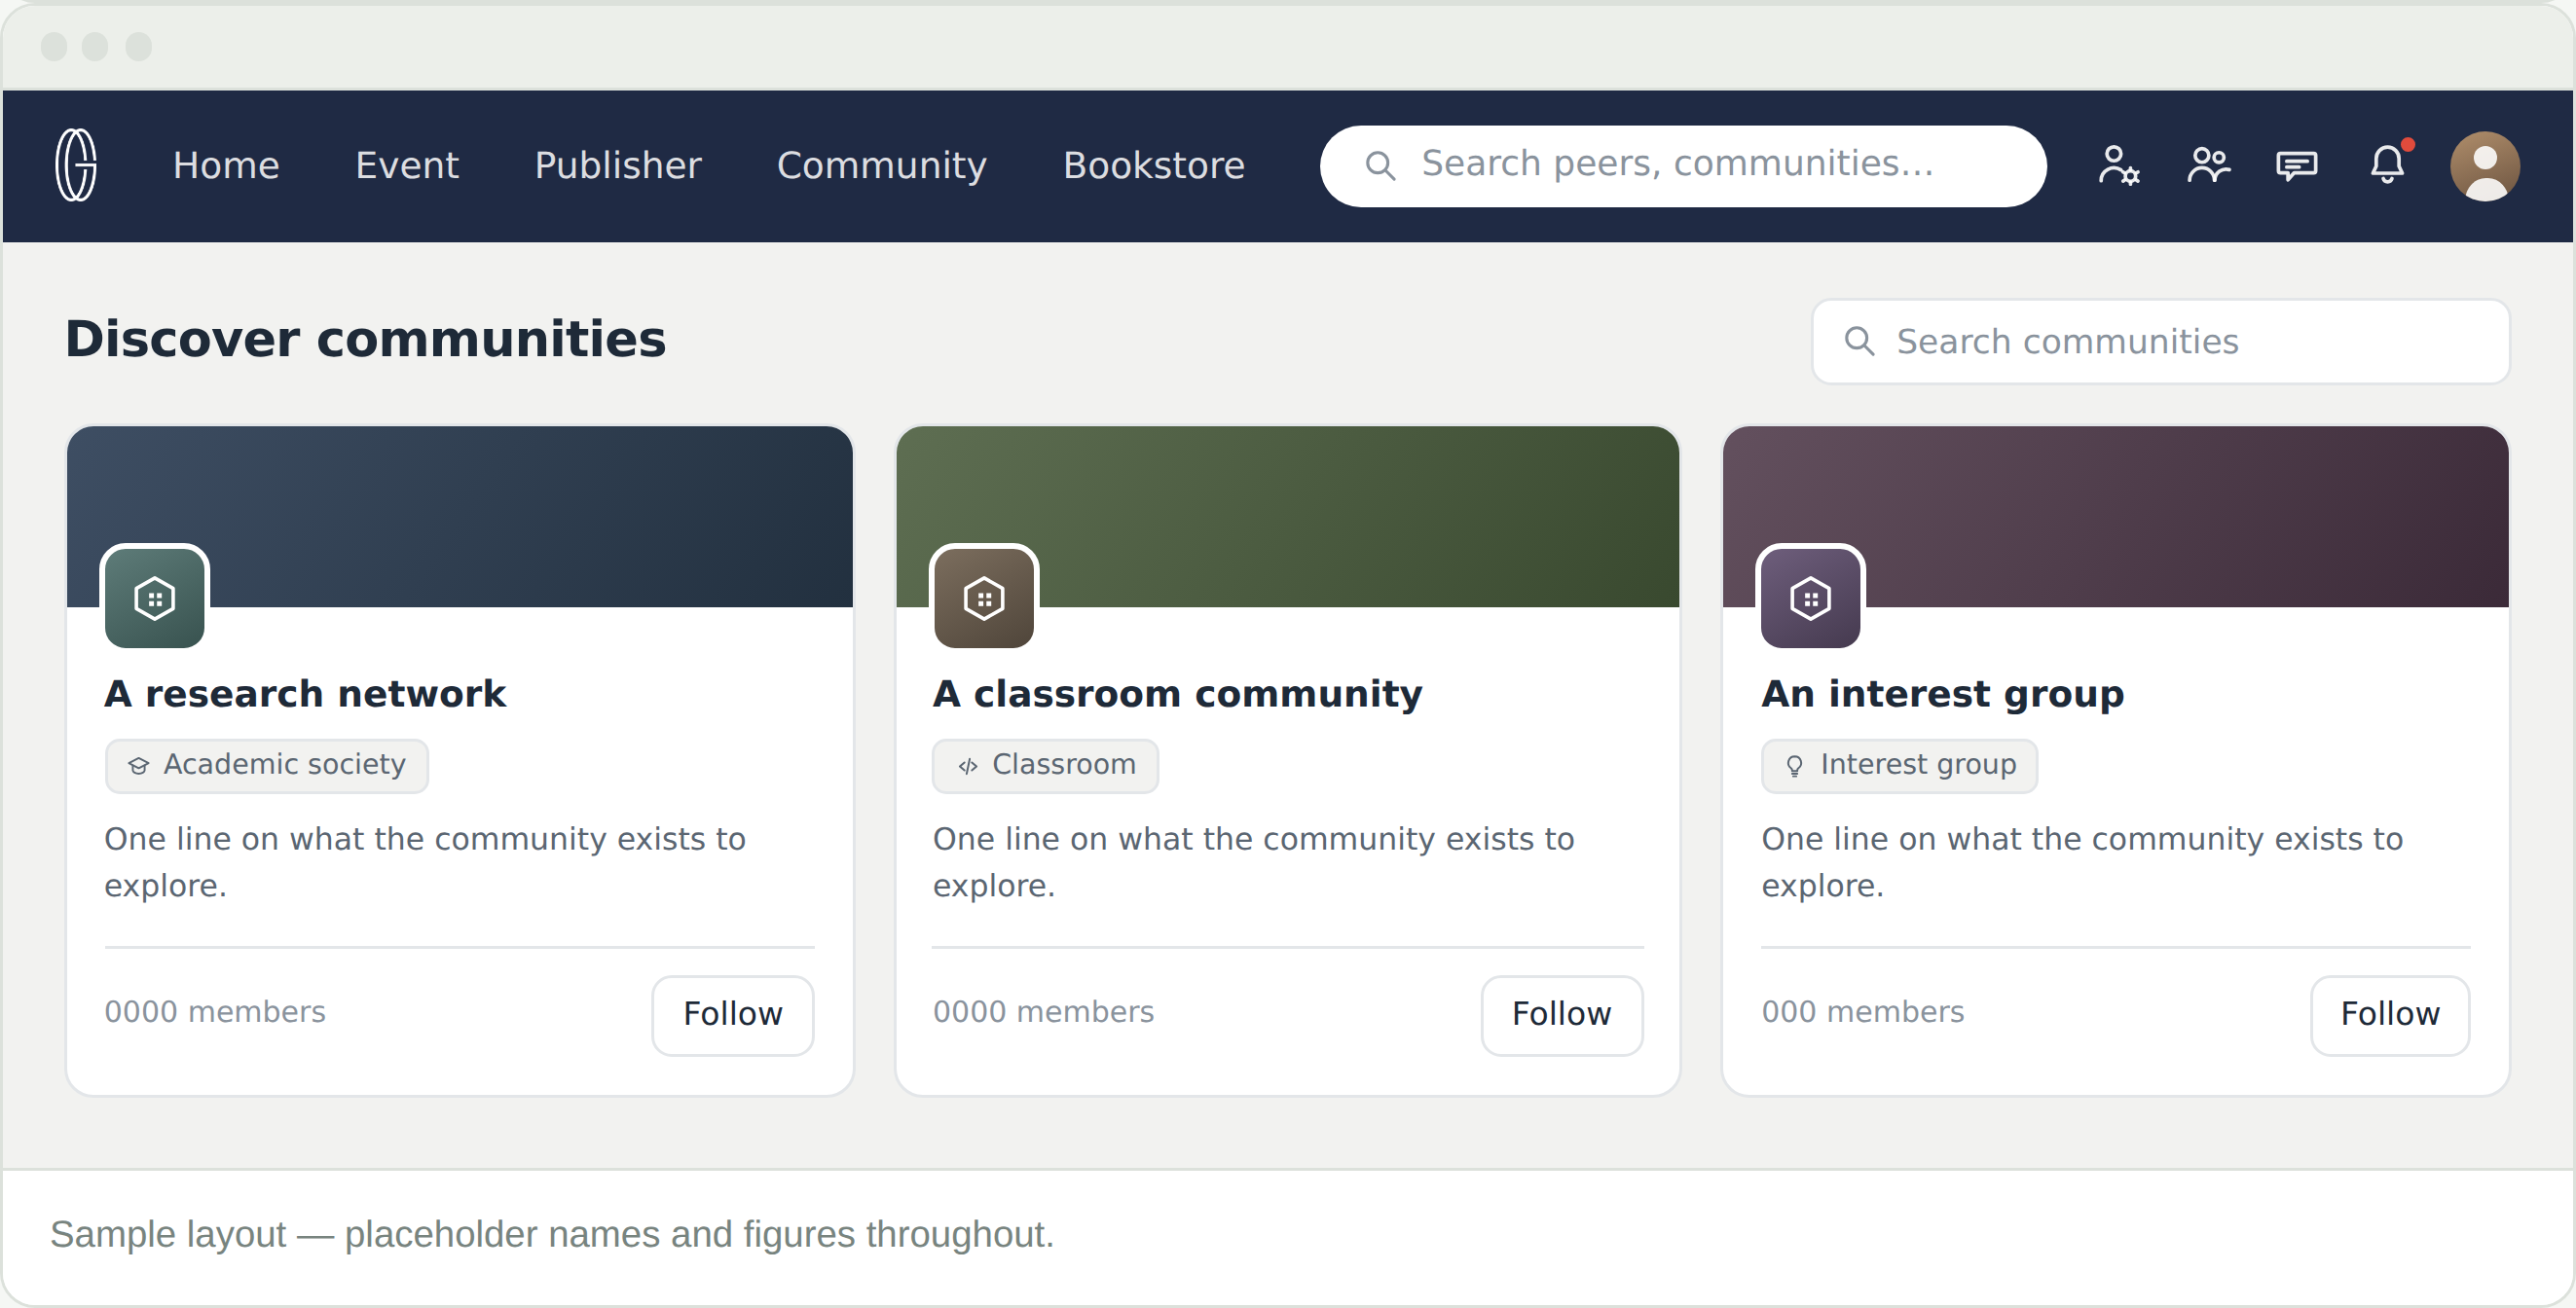The image size is (2576, 1308).
Task: Click the classroom community hexagon icon
Action: coord(984,598)
